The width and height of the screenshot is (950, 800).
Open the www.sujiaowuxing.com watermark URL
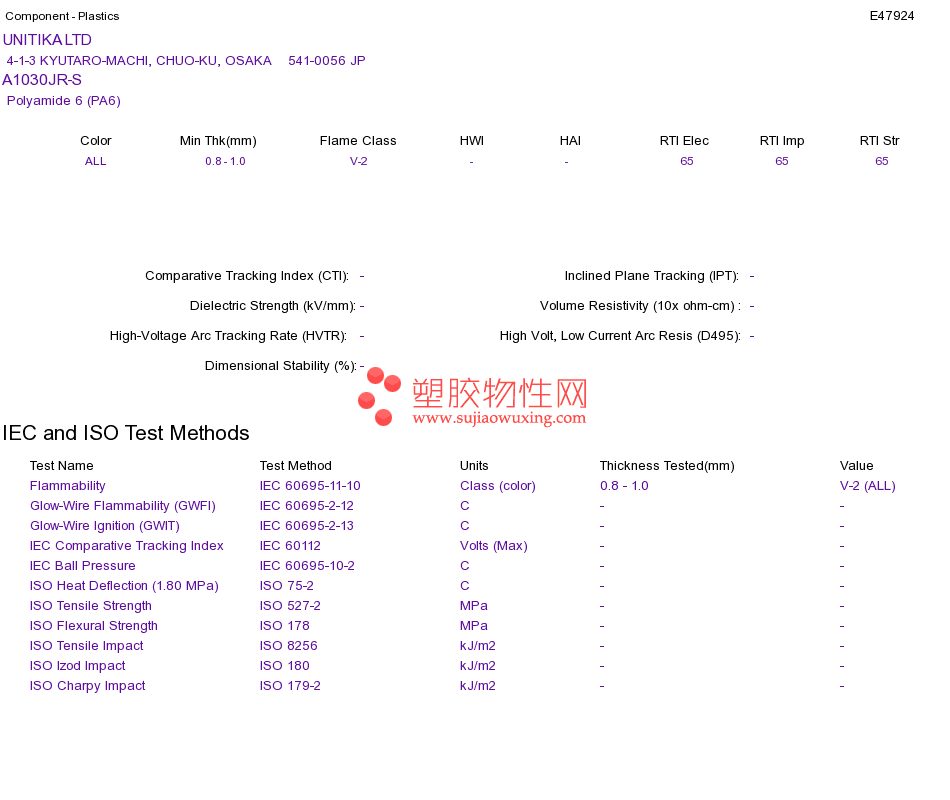pos(499,418)
